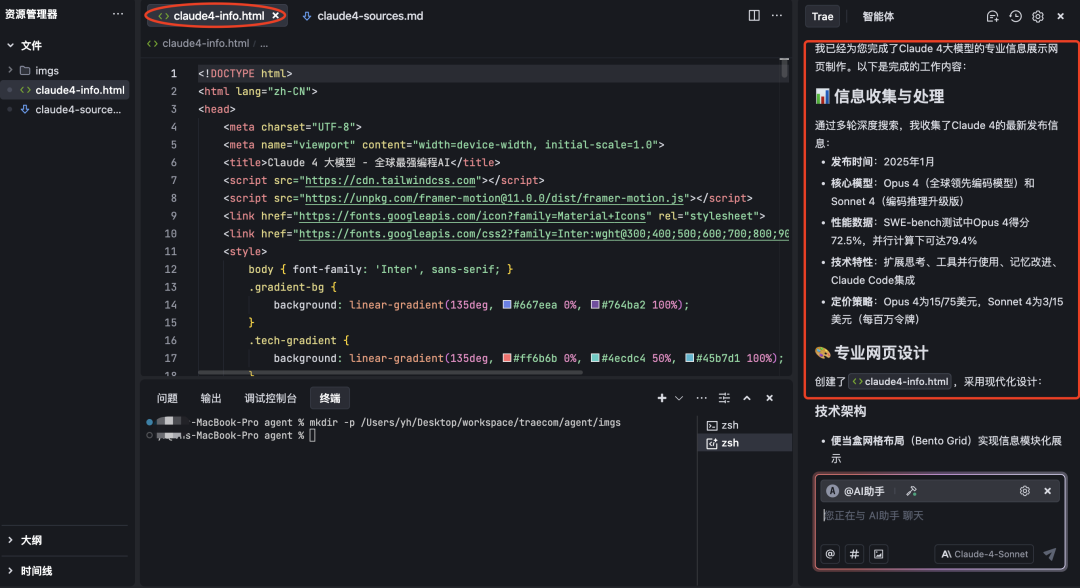Switch to 终端 panel tab

330,398
